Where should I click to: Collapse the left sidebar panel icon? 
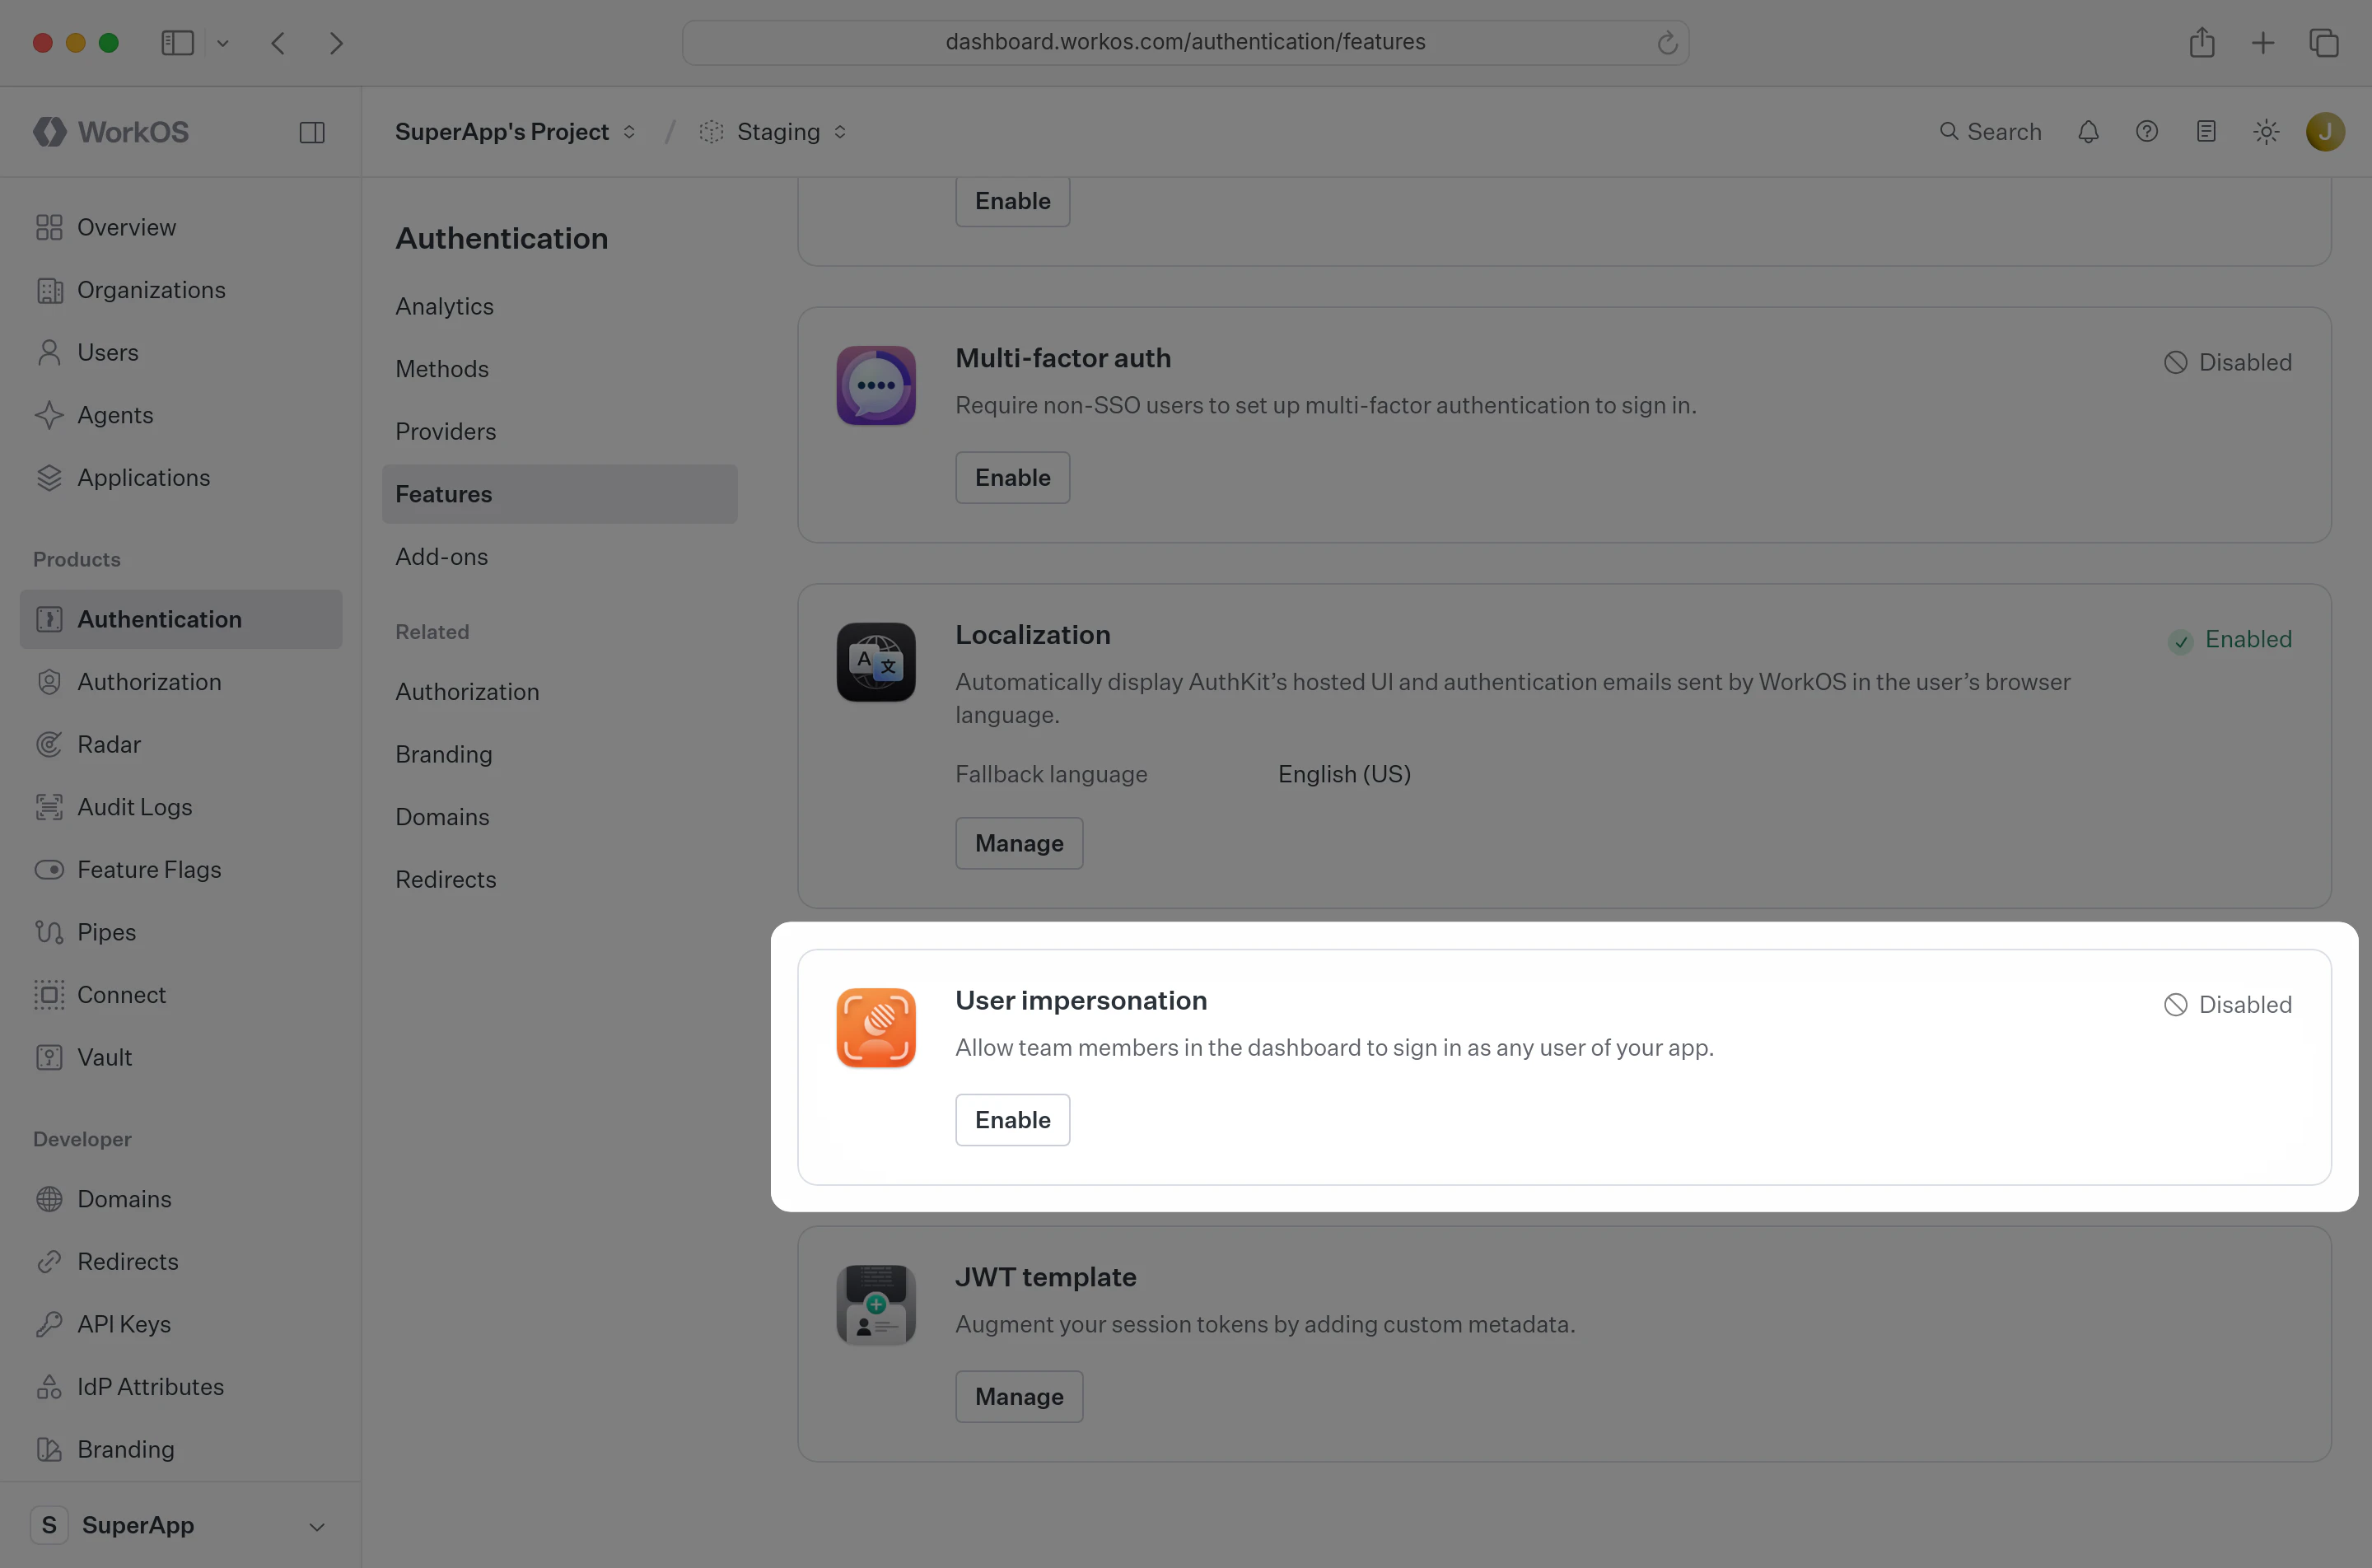click(312, 132)
